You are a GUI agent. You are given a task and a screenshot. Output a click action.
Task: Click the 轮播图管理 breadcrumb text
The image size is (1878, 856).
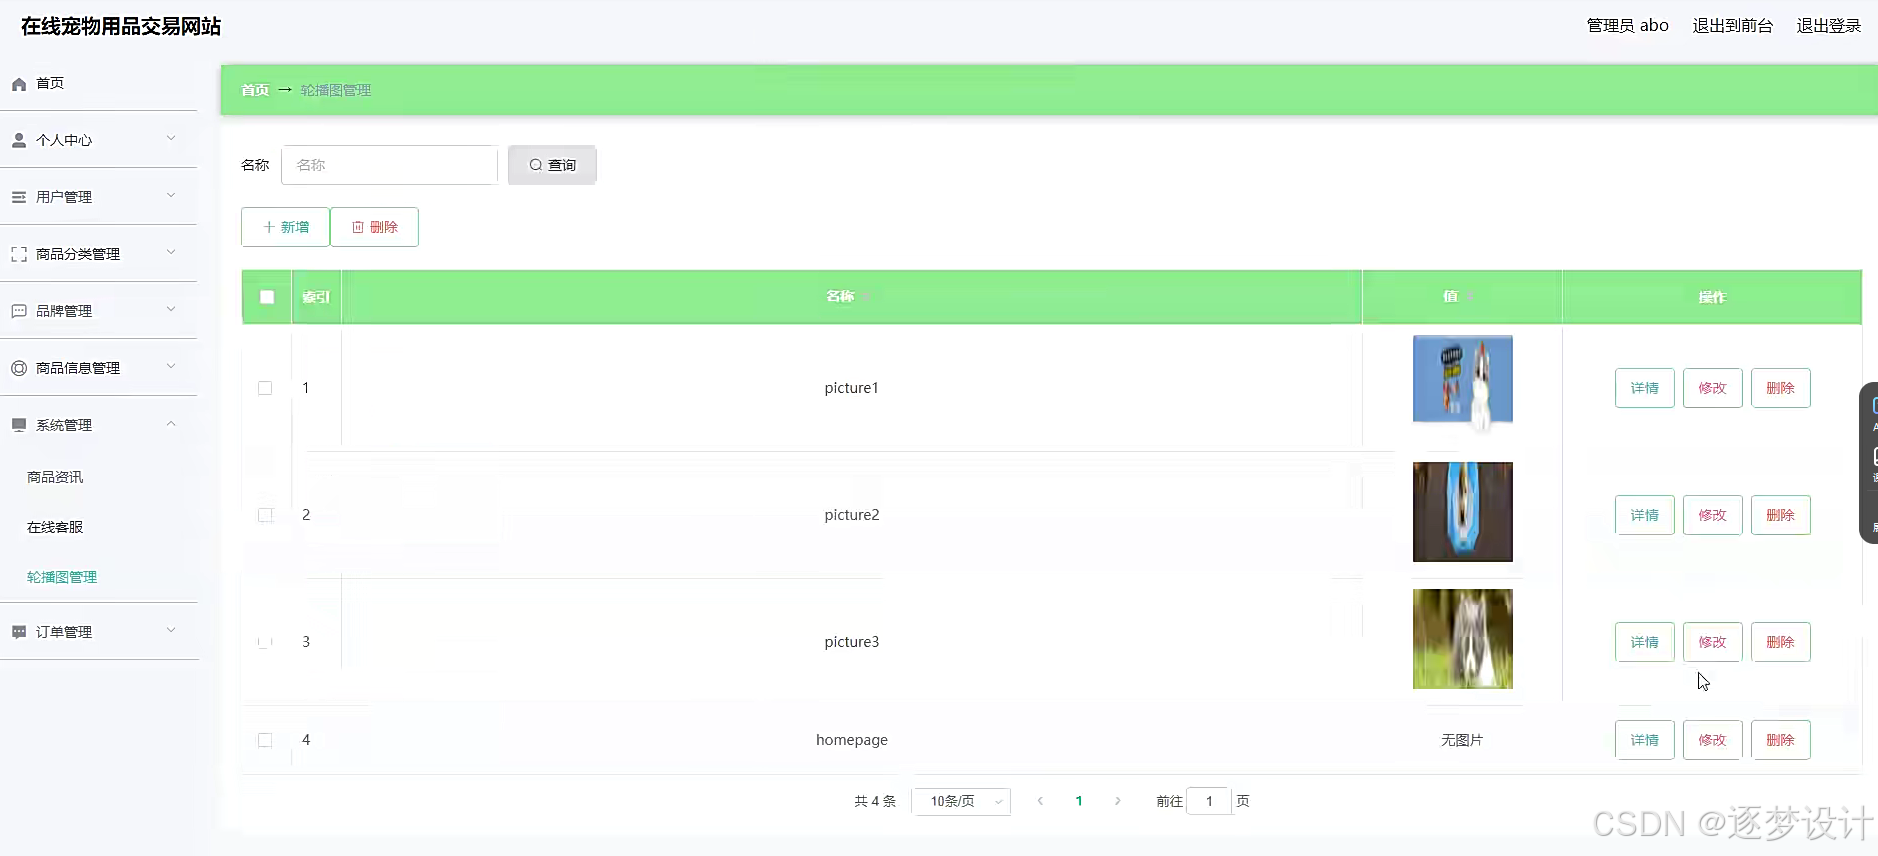coord(336,90)
